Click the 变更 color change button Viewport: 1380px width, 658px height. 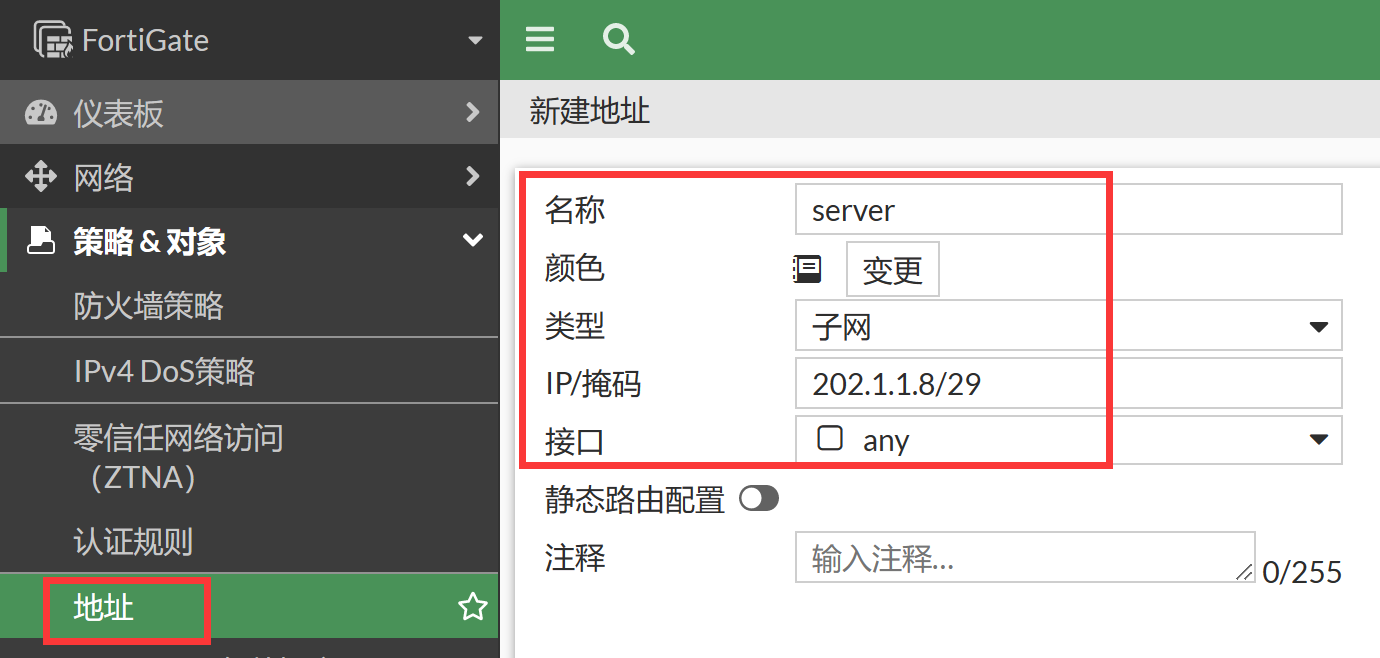pyautogui.click(x=892, y=268)
